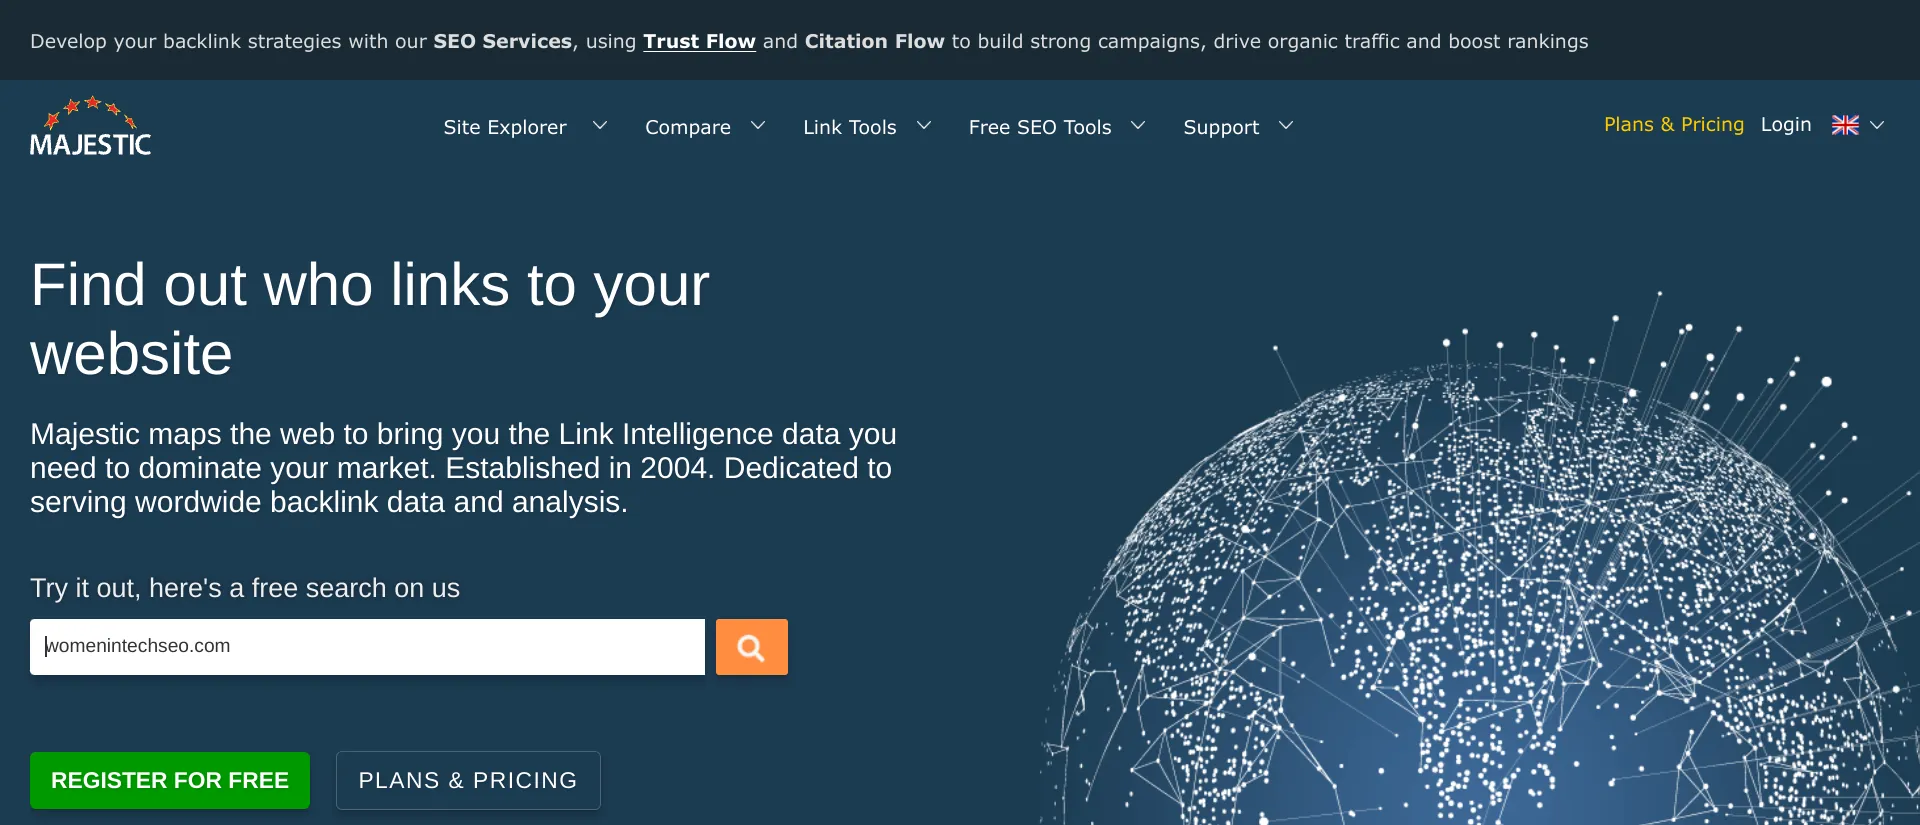Open the Compare menu item

click(688, 127)
